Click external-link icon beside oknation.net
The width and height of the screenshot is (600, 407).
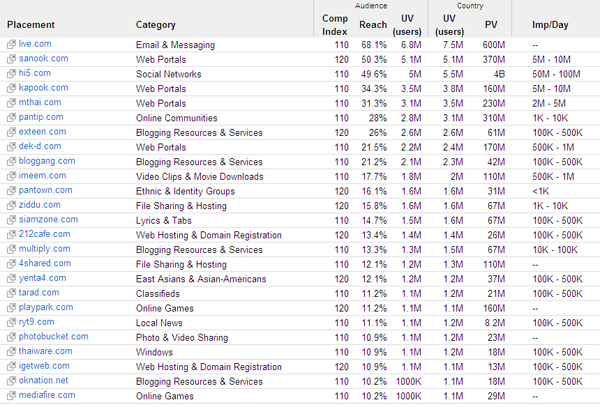pyautogui.click(x=11, y=381)
